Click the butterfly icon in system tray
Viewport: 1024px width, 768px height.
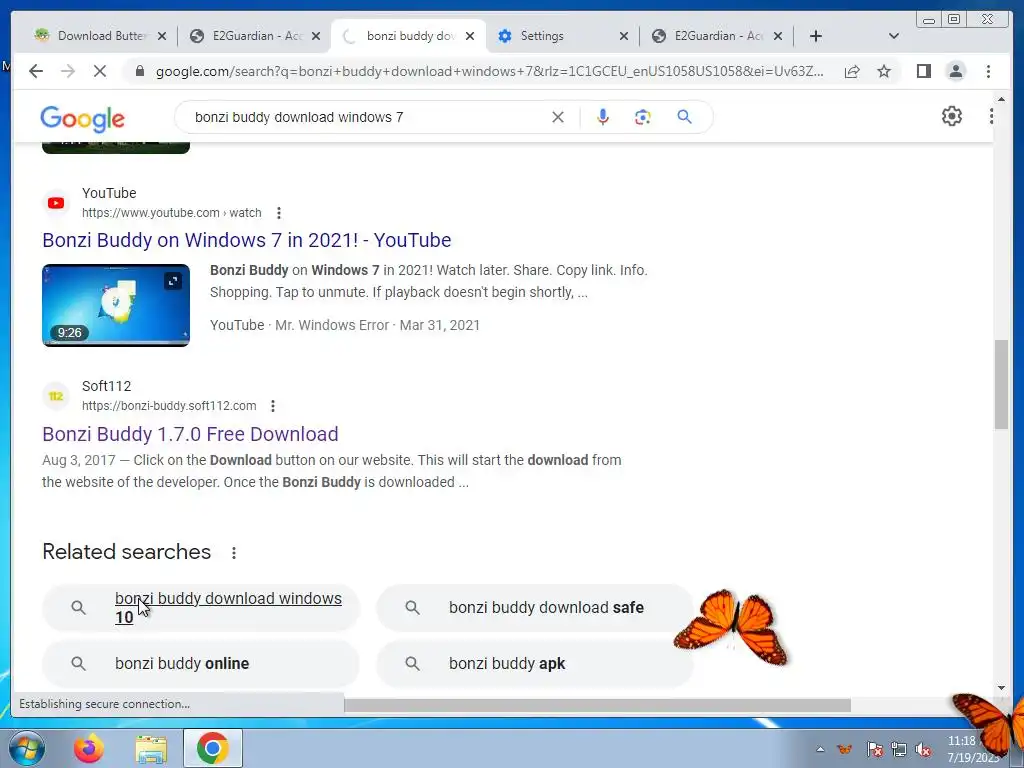pos(844,749)
